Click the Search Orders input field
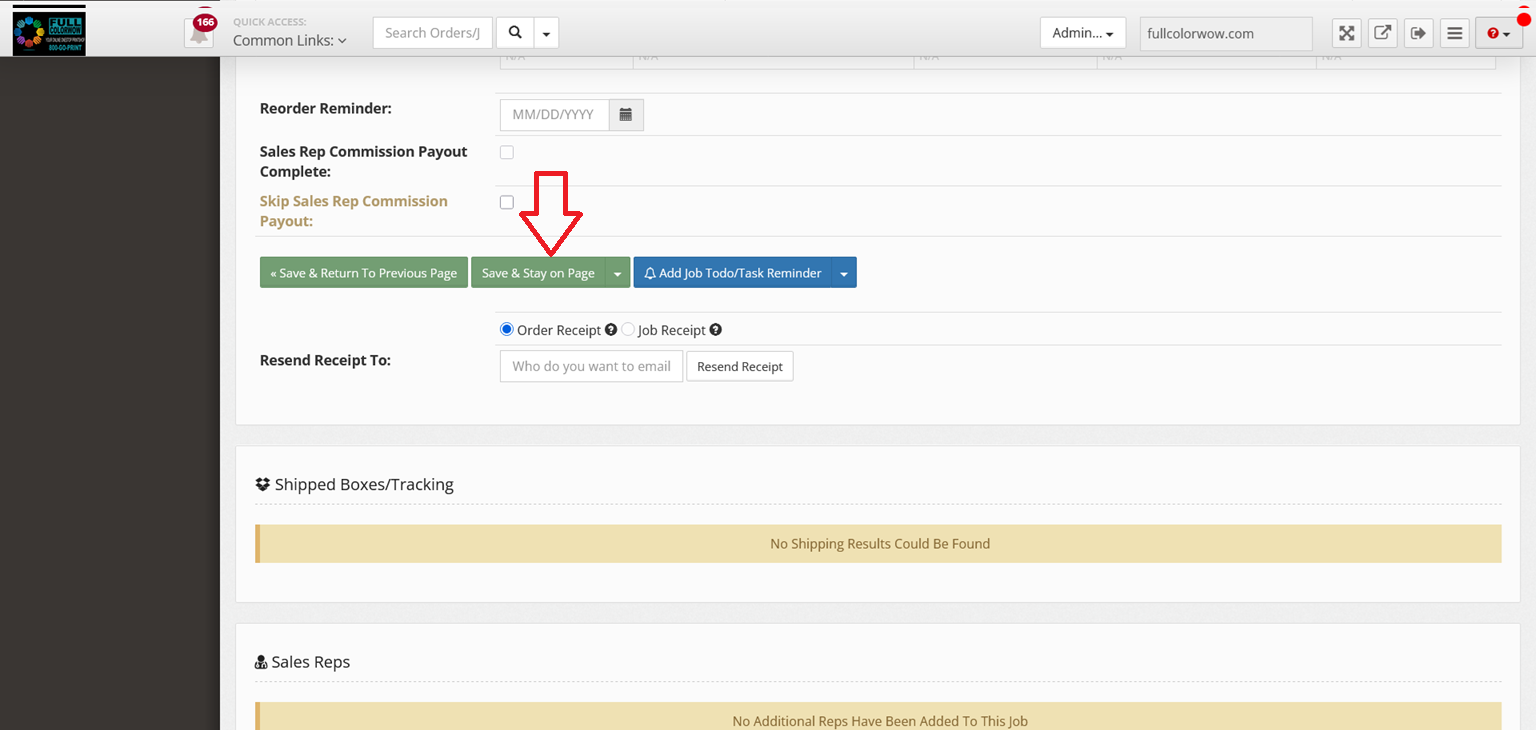 (433, 33)
